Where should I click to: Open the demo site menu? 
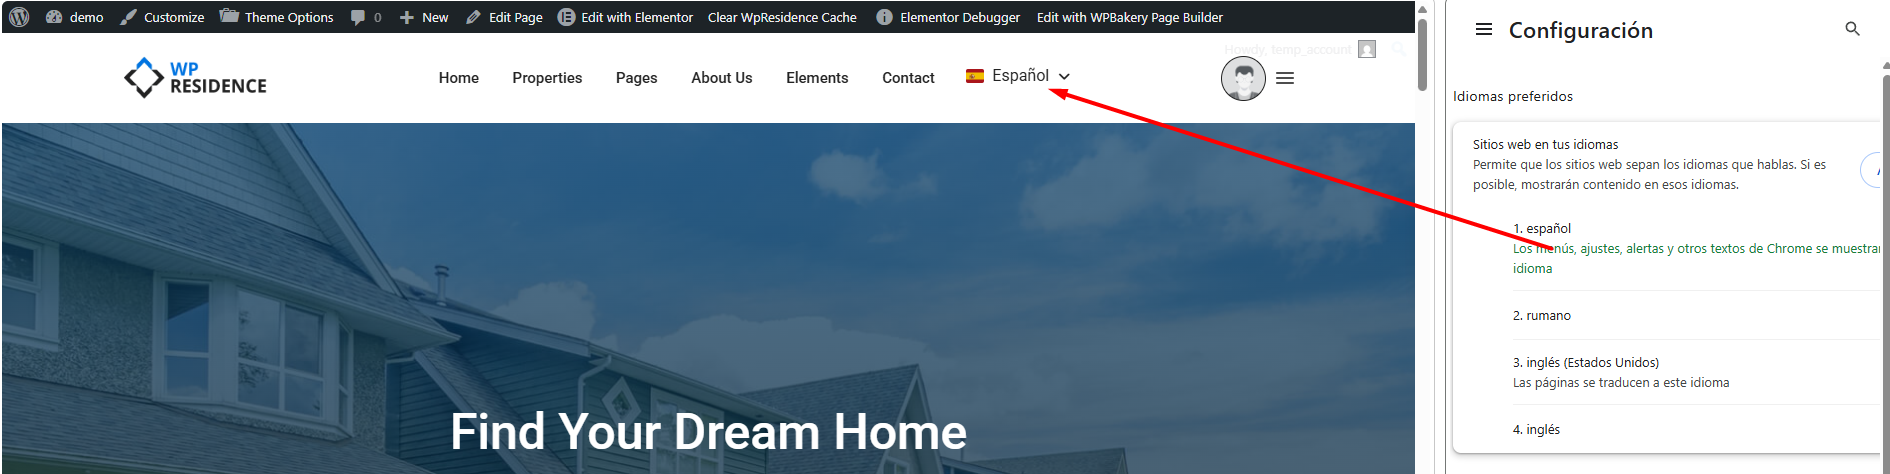75,17
